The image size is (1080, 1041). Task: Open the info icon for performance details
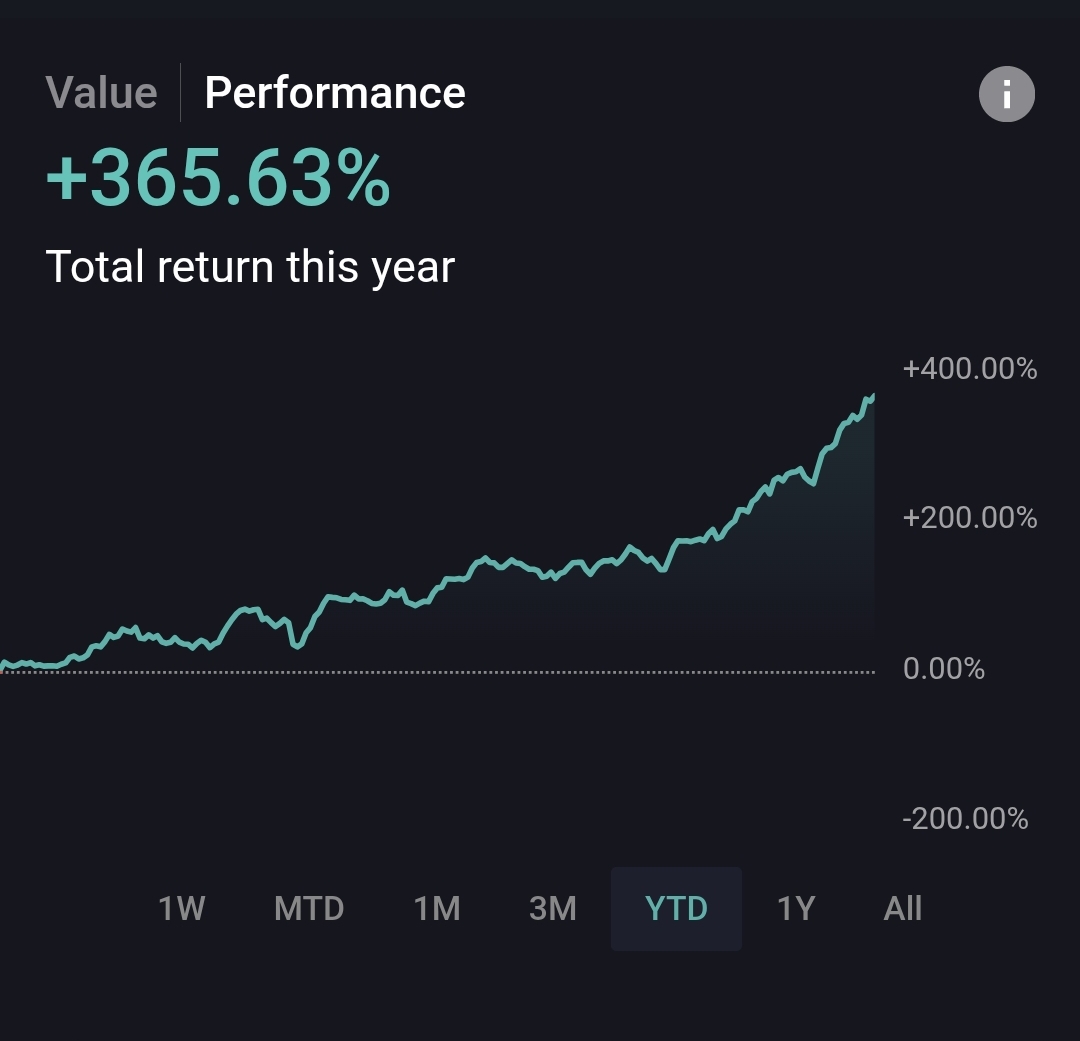click(x=1006, y=95)
